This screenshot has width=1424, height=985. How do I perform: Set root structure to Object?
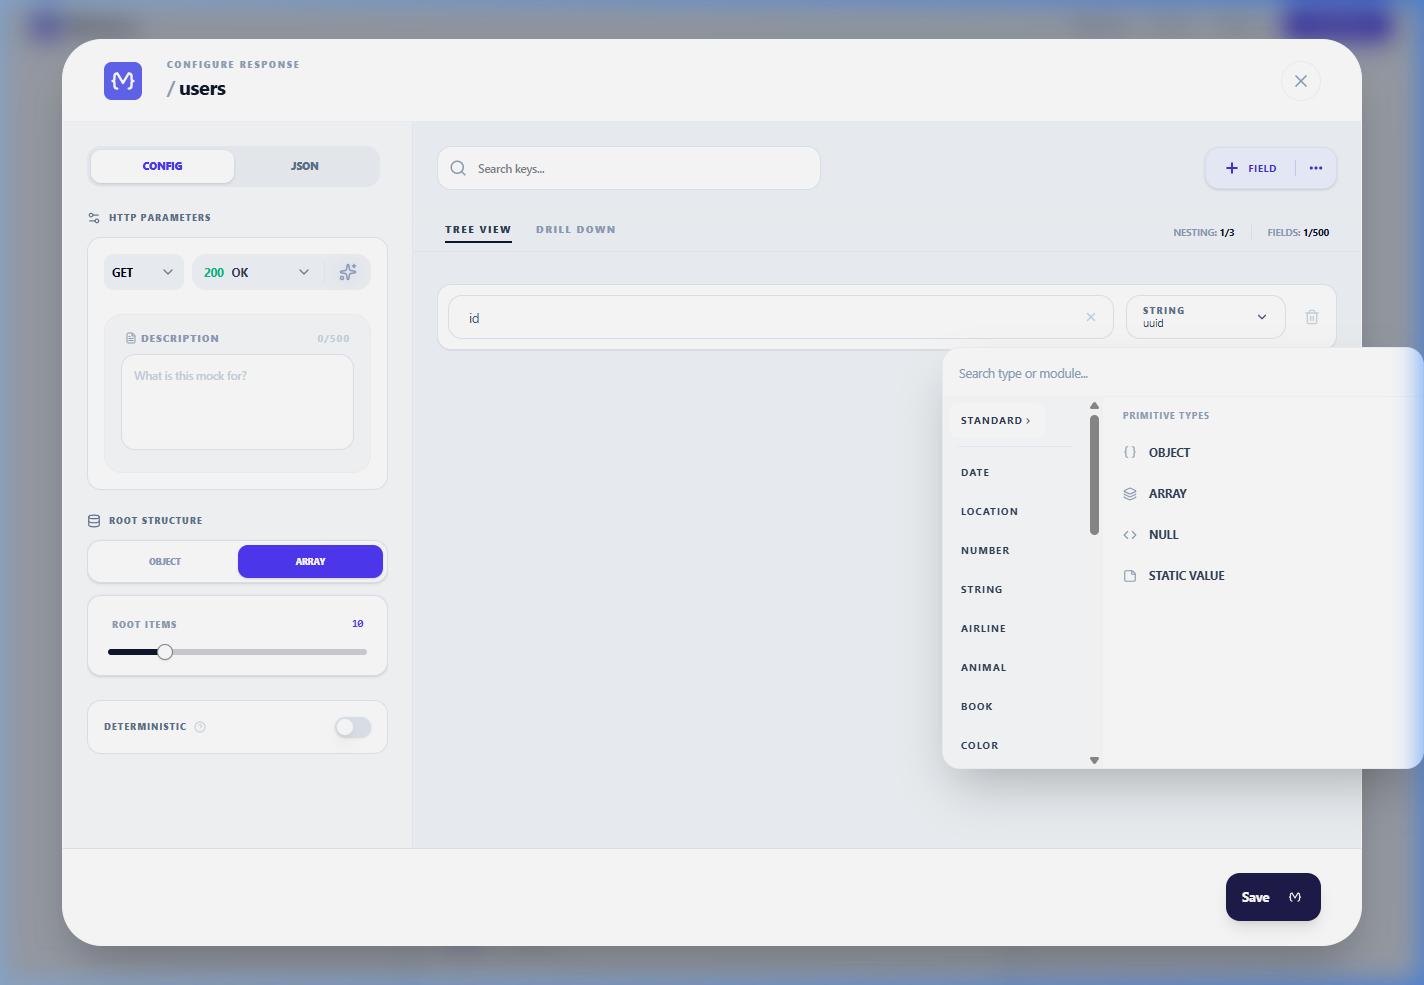(x=165, y=562)
